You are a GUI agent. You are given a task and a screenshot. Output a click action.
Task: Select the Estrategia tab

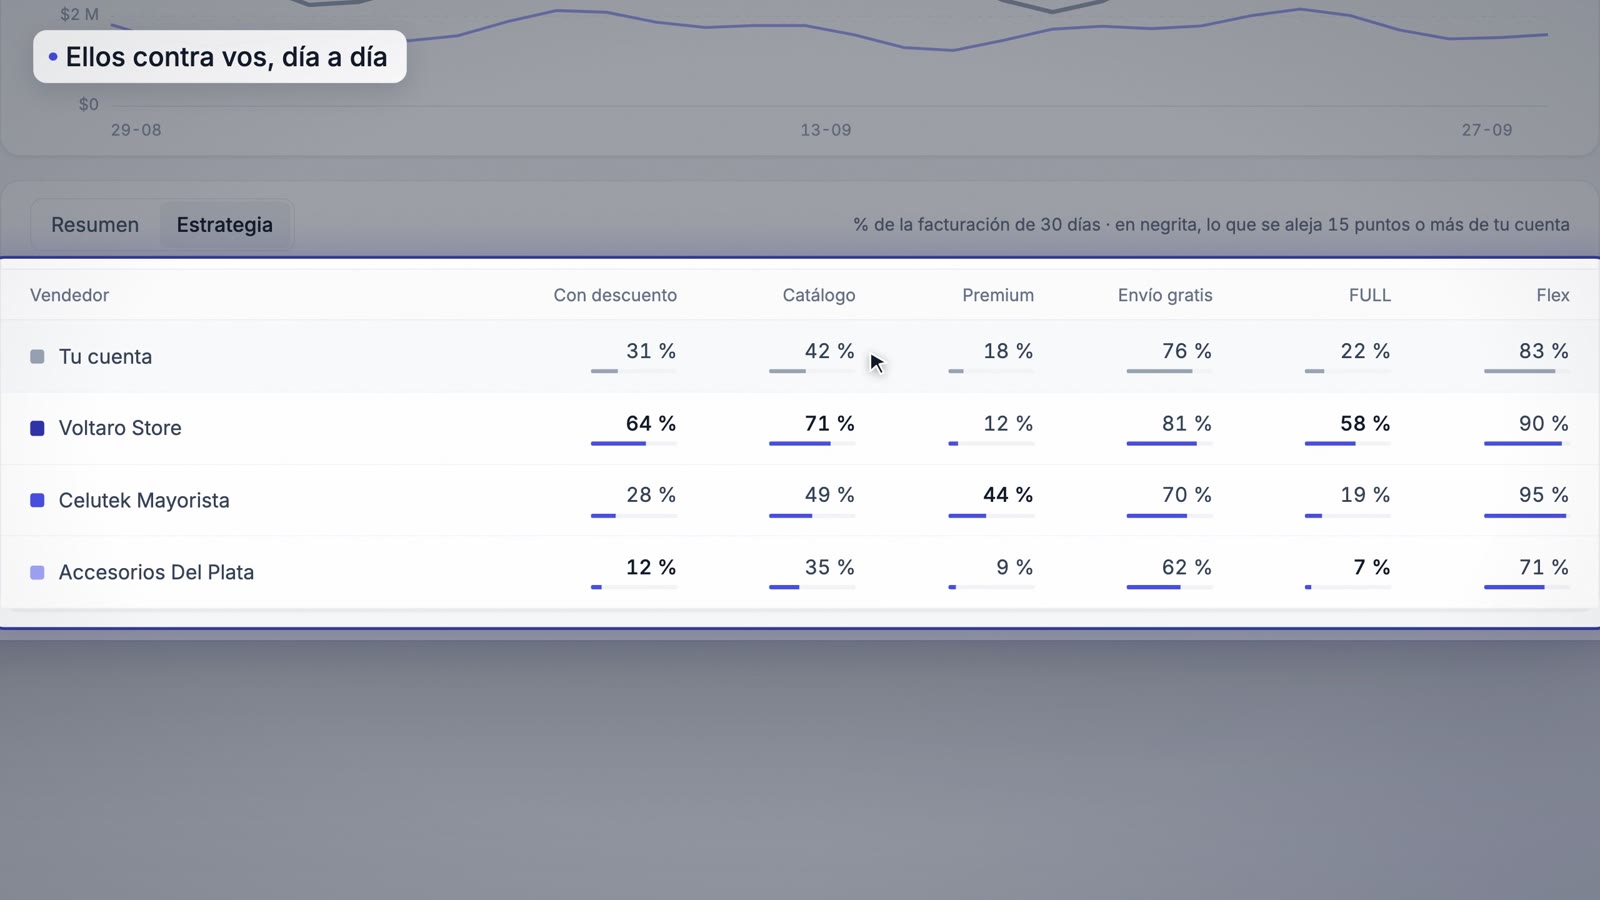pyautogui.click(x=225, y=225)
